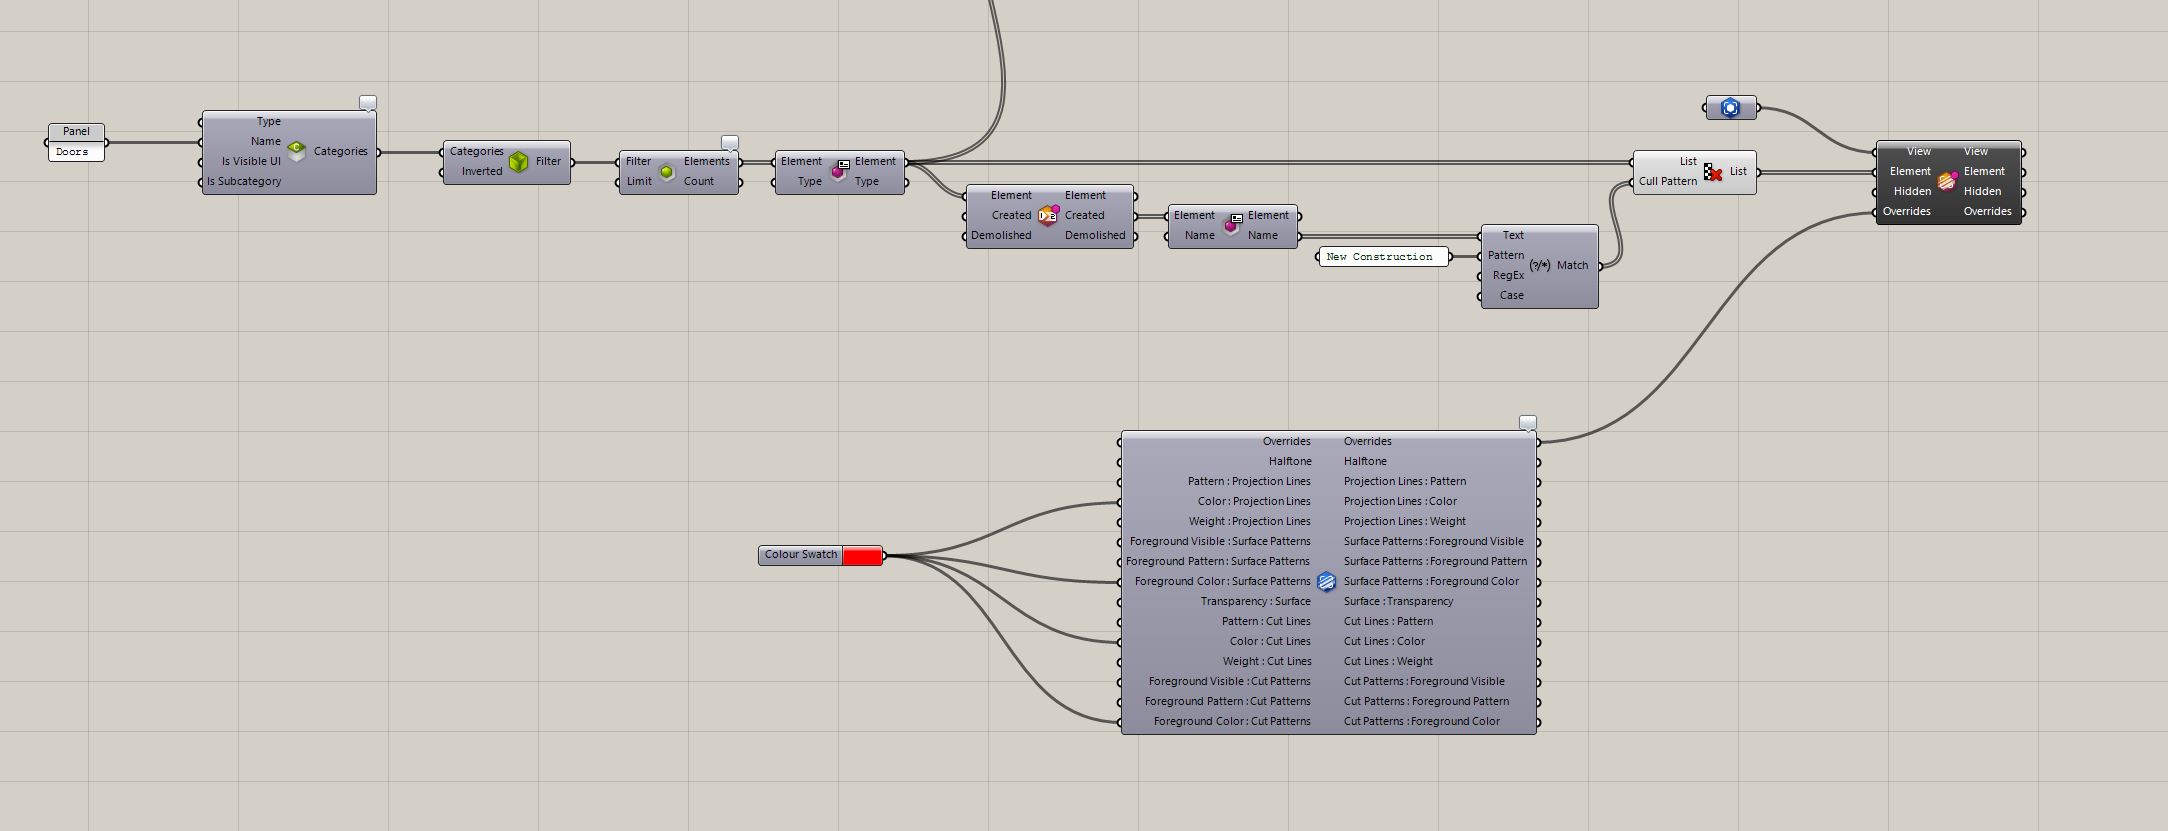Click Foreground Color : Cut Patterns input
2168x831 pixels.
pyautogui.click(x=1232, y=721)
